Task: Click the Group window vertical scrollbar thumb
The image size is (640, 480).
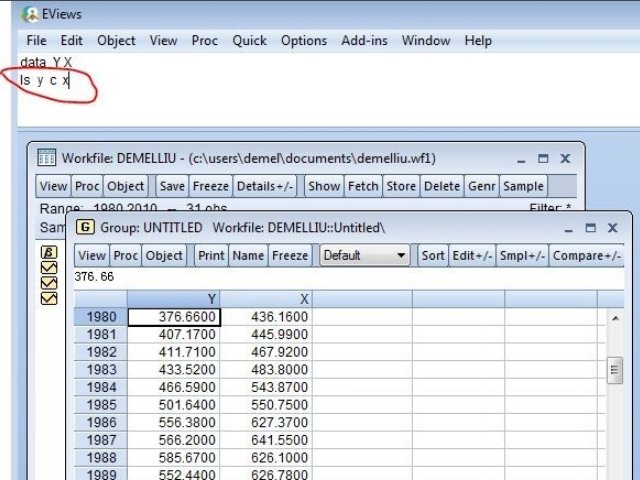Action: [615, 370]
